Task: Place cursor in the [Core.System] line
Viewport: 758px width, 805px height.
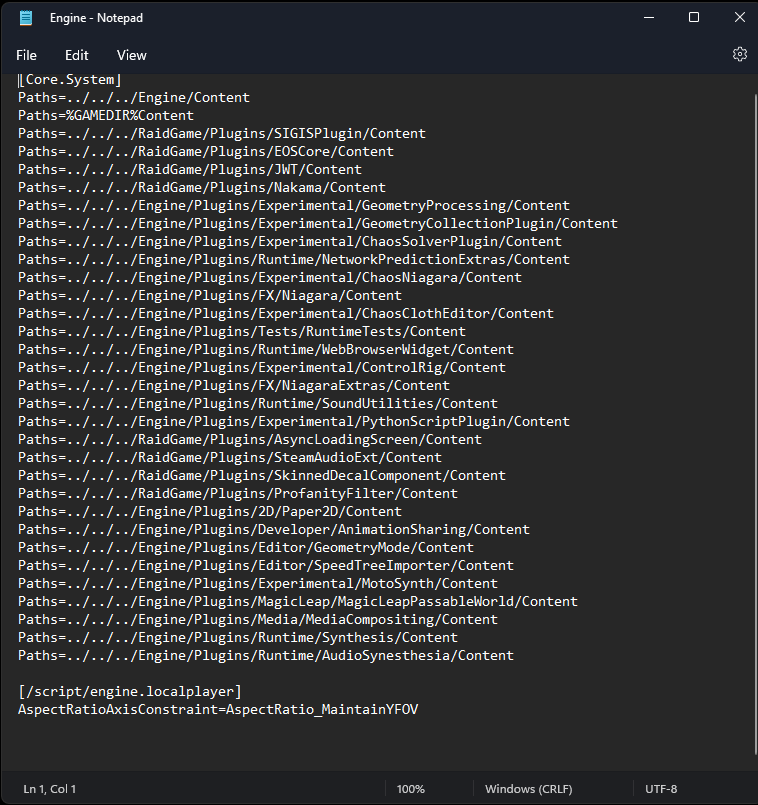Action: (x=70, y=80)
